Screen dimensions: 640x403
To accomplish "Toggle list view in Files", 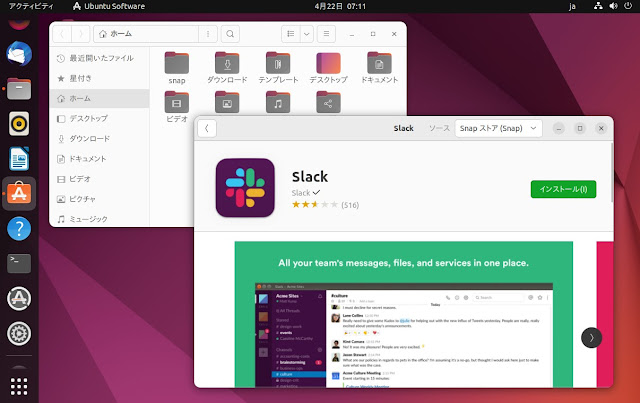I will (x=291, y=34).
